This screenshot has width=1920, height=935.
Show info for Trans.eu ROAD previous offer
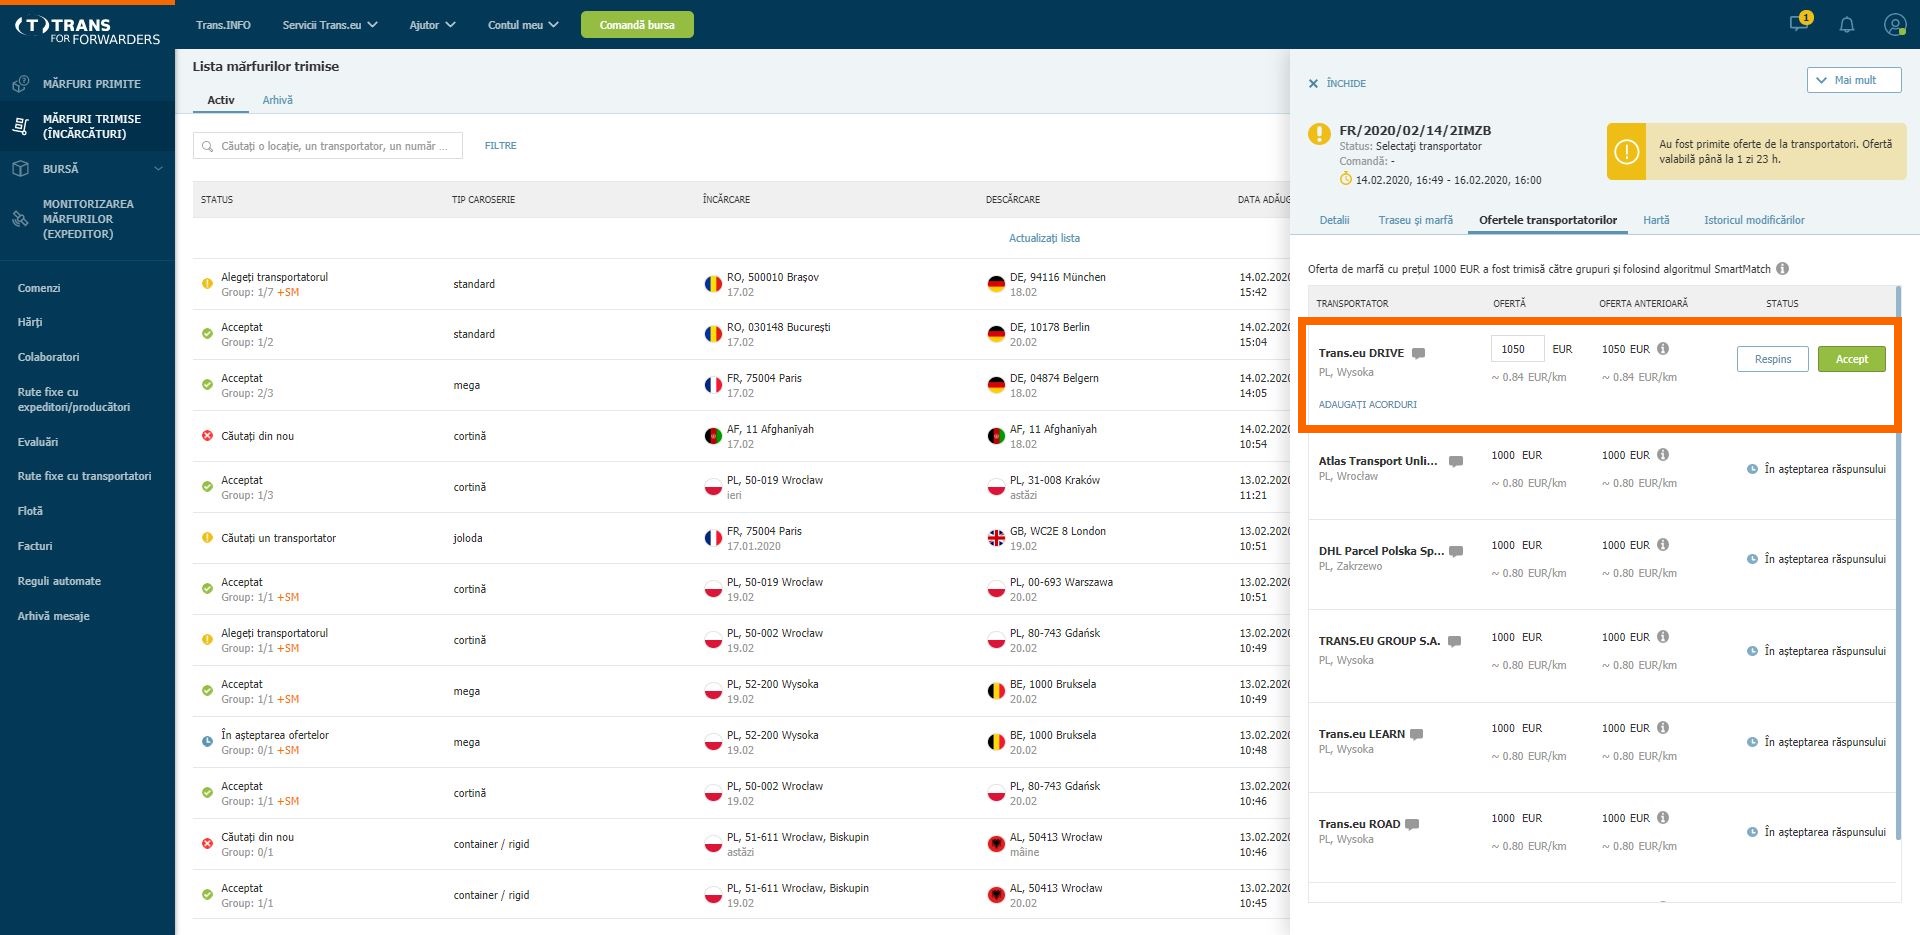[1663, 818]
